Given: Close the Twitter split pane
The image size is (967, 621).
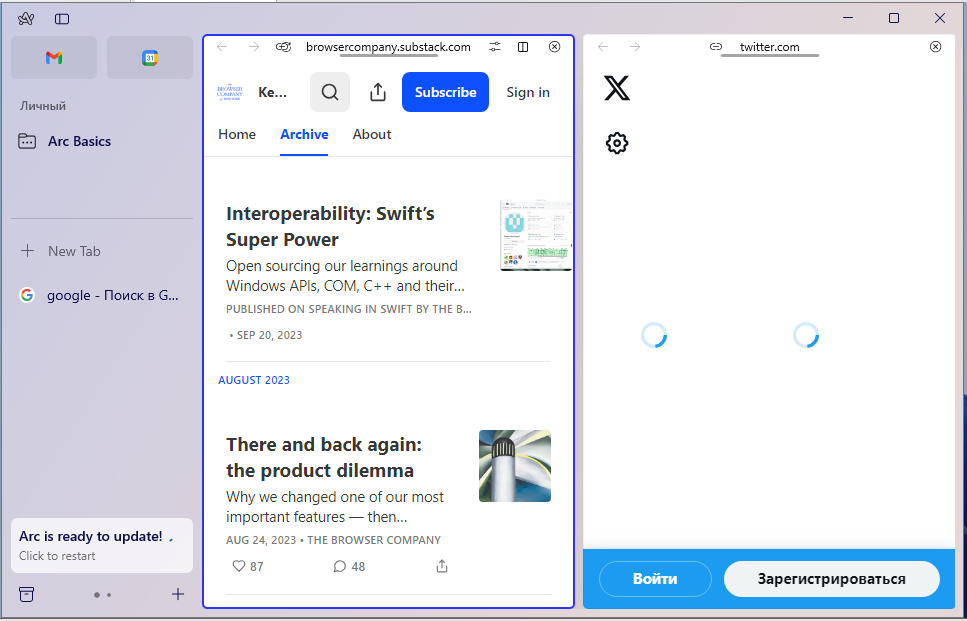Looking at the screenshot, I should coord(936,47).
